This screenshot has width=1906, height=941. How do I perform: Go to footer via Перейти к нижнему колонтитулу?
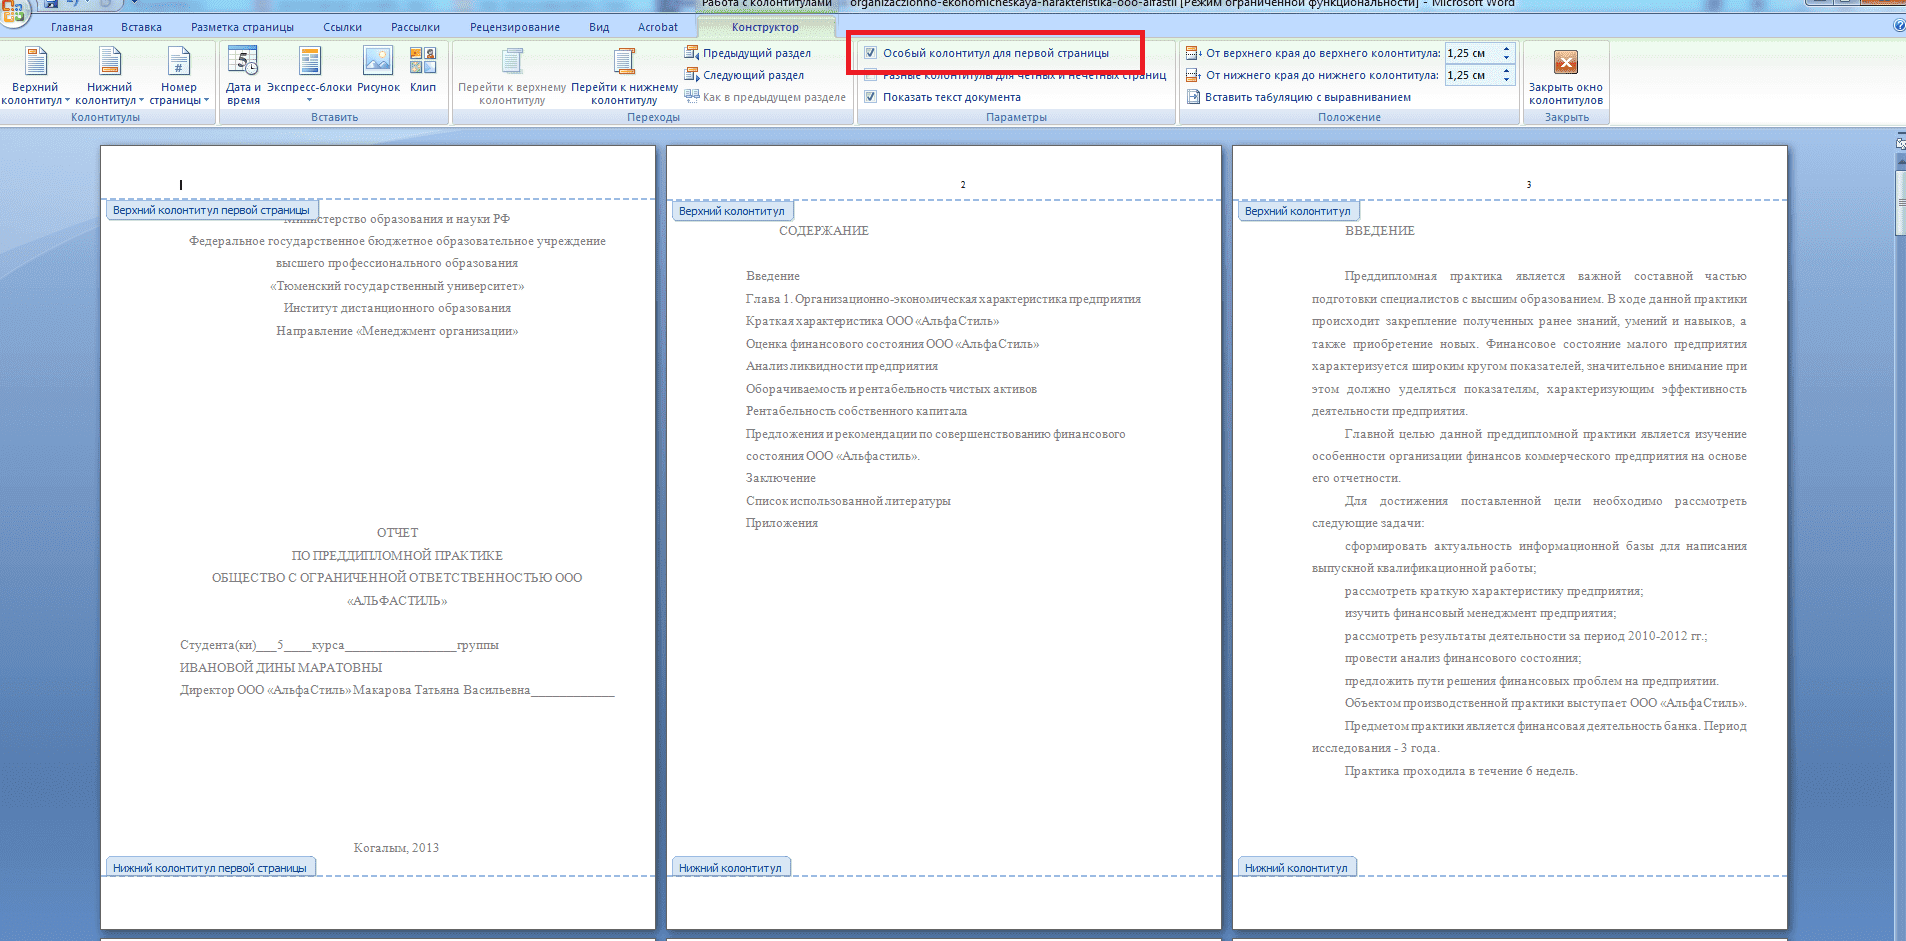tap(624, 75)
